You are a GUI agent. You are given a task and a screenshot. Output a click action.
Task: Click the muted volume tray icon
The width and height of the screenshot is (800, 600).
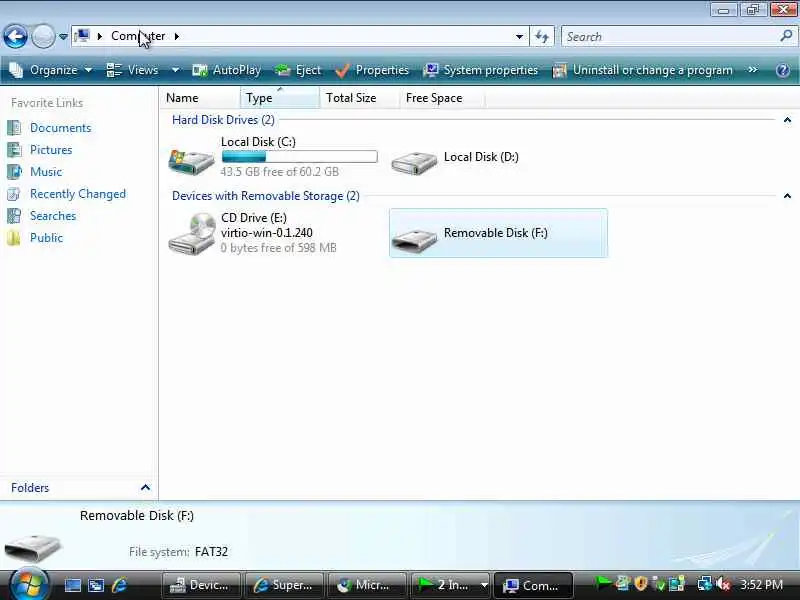[723, 584]
